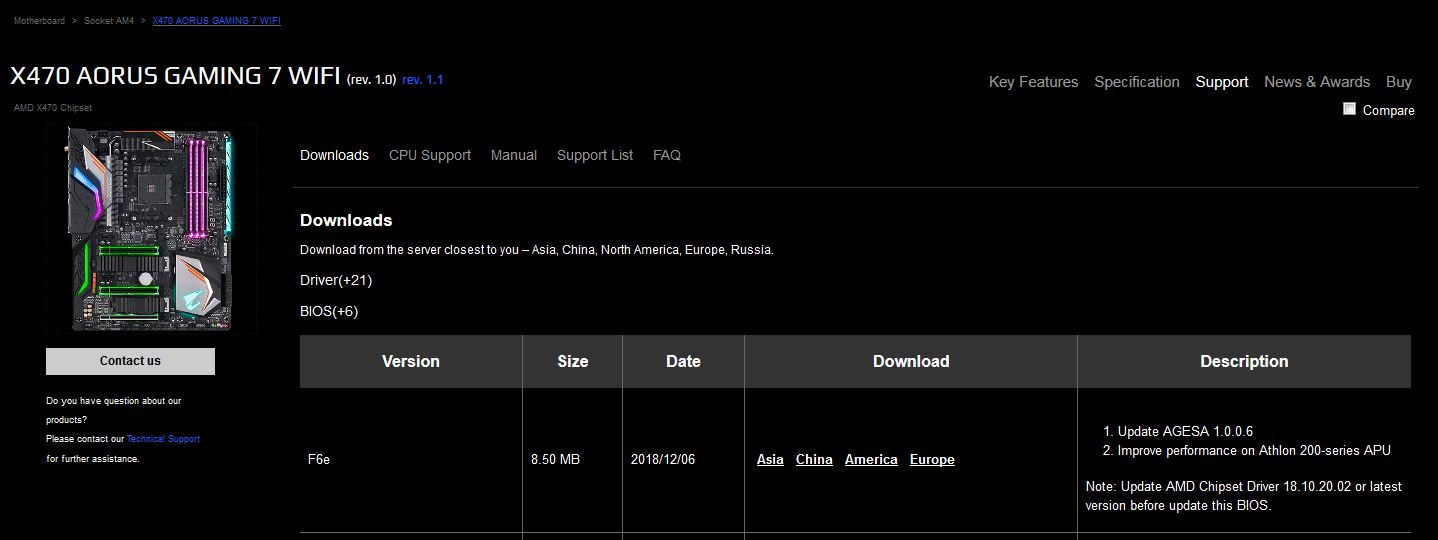Switch to the CPU Support tab

430,155
